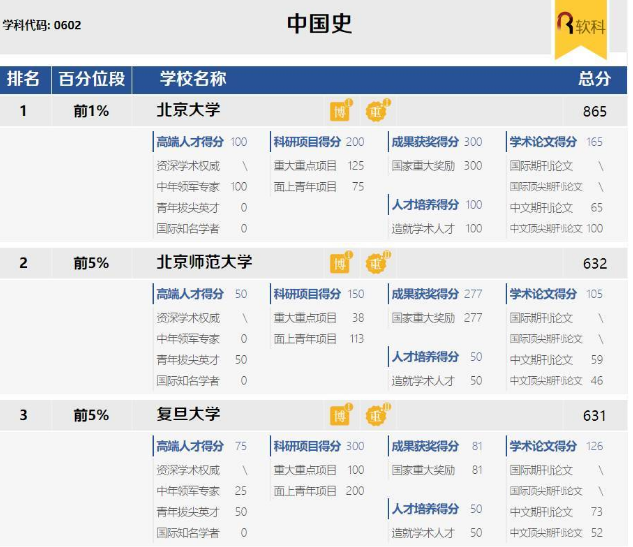
Task: Click the 重 badge for 北京师范大学
Action: 377,262
